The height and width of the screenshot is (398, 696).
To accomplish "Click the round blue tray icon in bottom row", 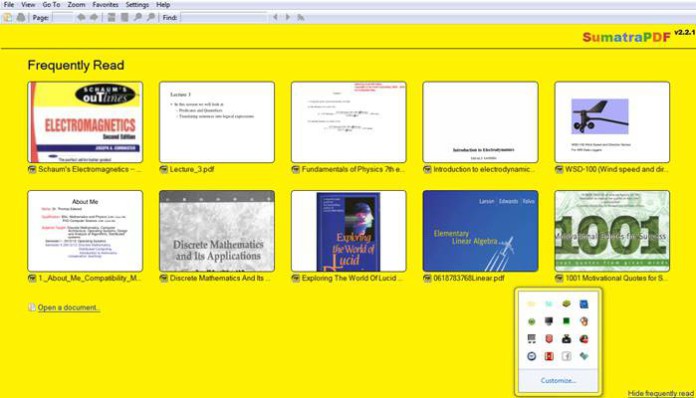I will pos(531,356).
